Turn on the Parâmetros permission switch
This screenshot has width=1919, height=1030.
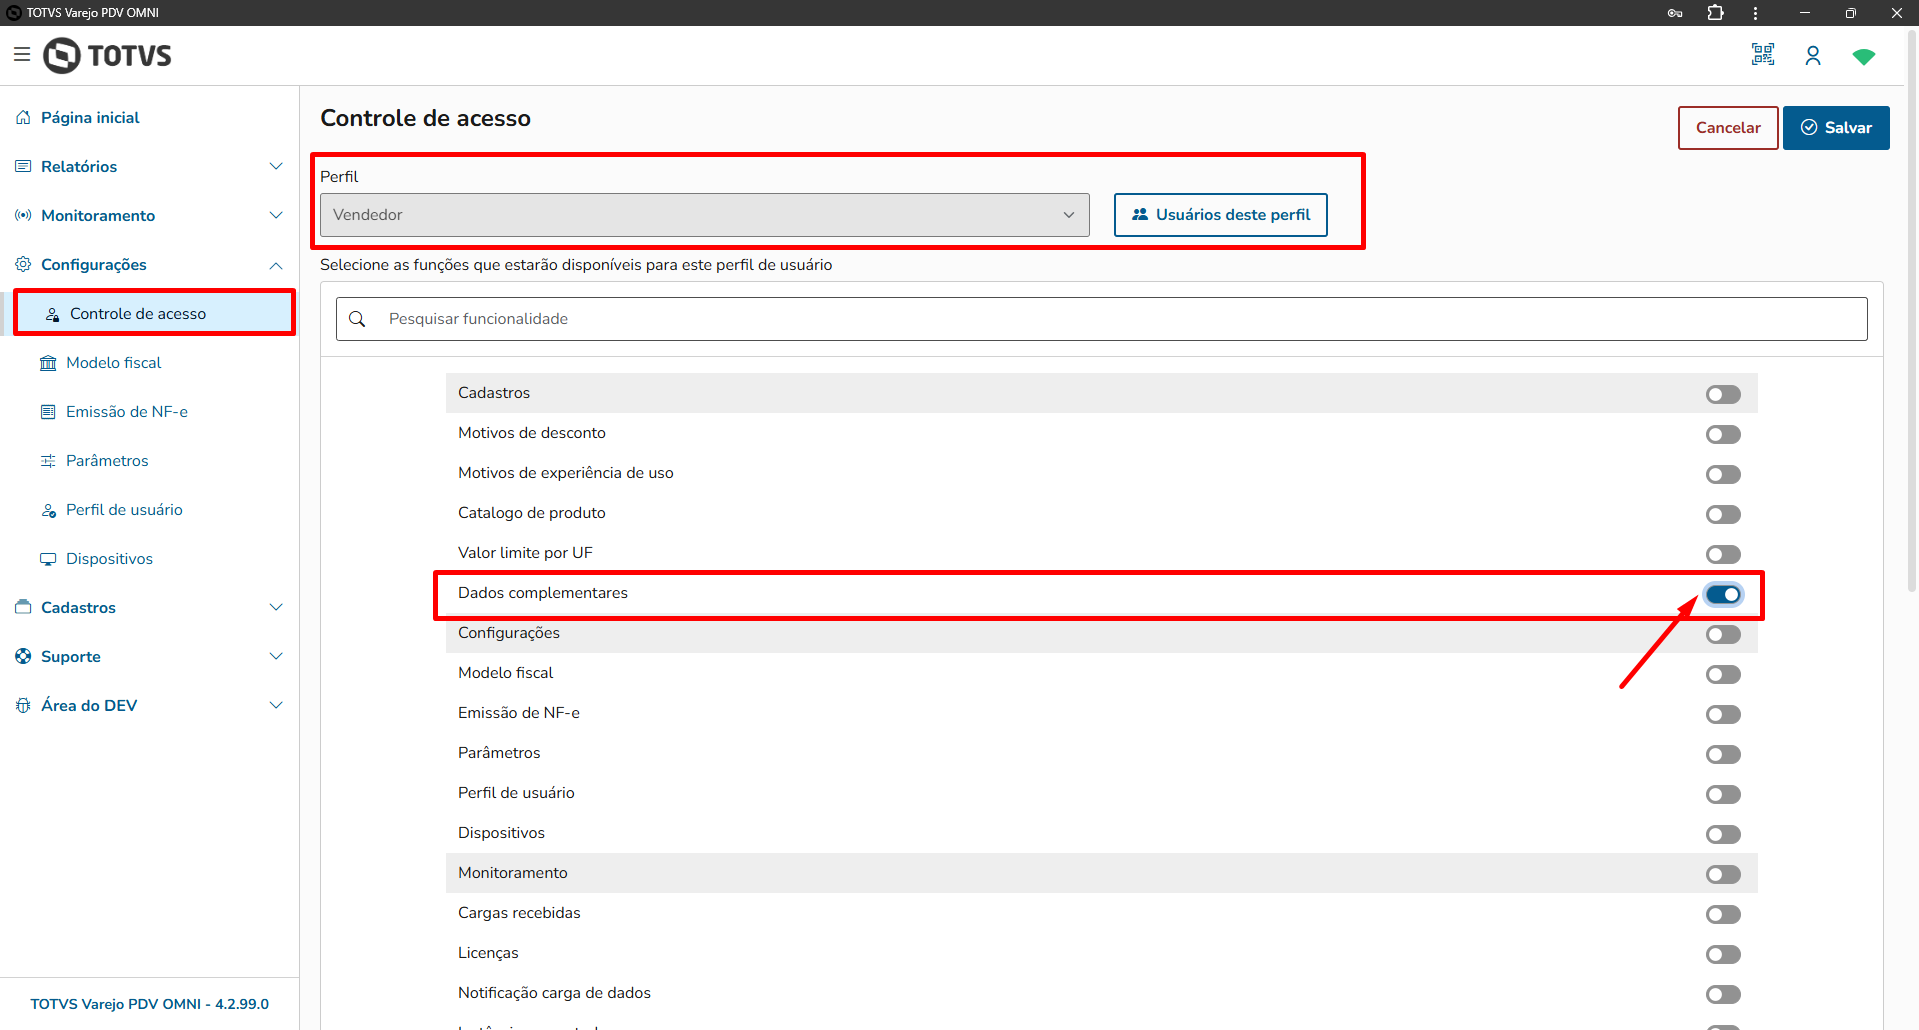coord(1723,754)
